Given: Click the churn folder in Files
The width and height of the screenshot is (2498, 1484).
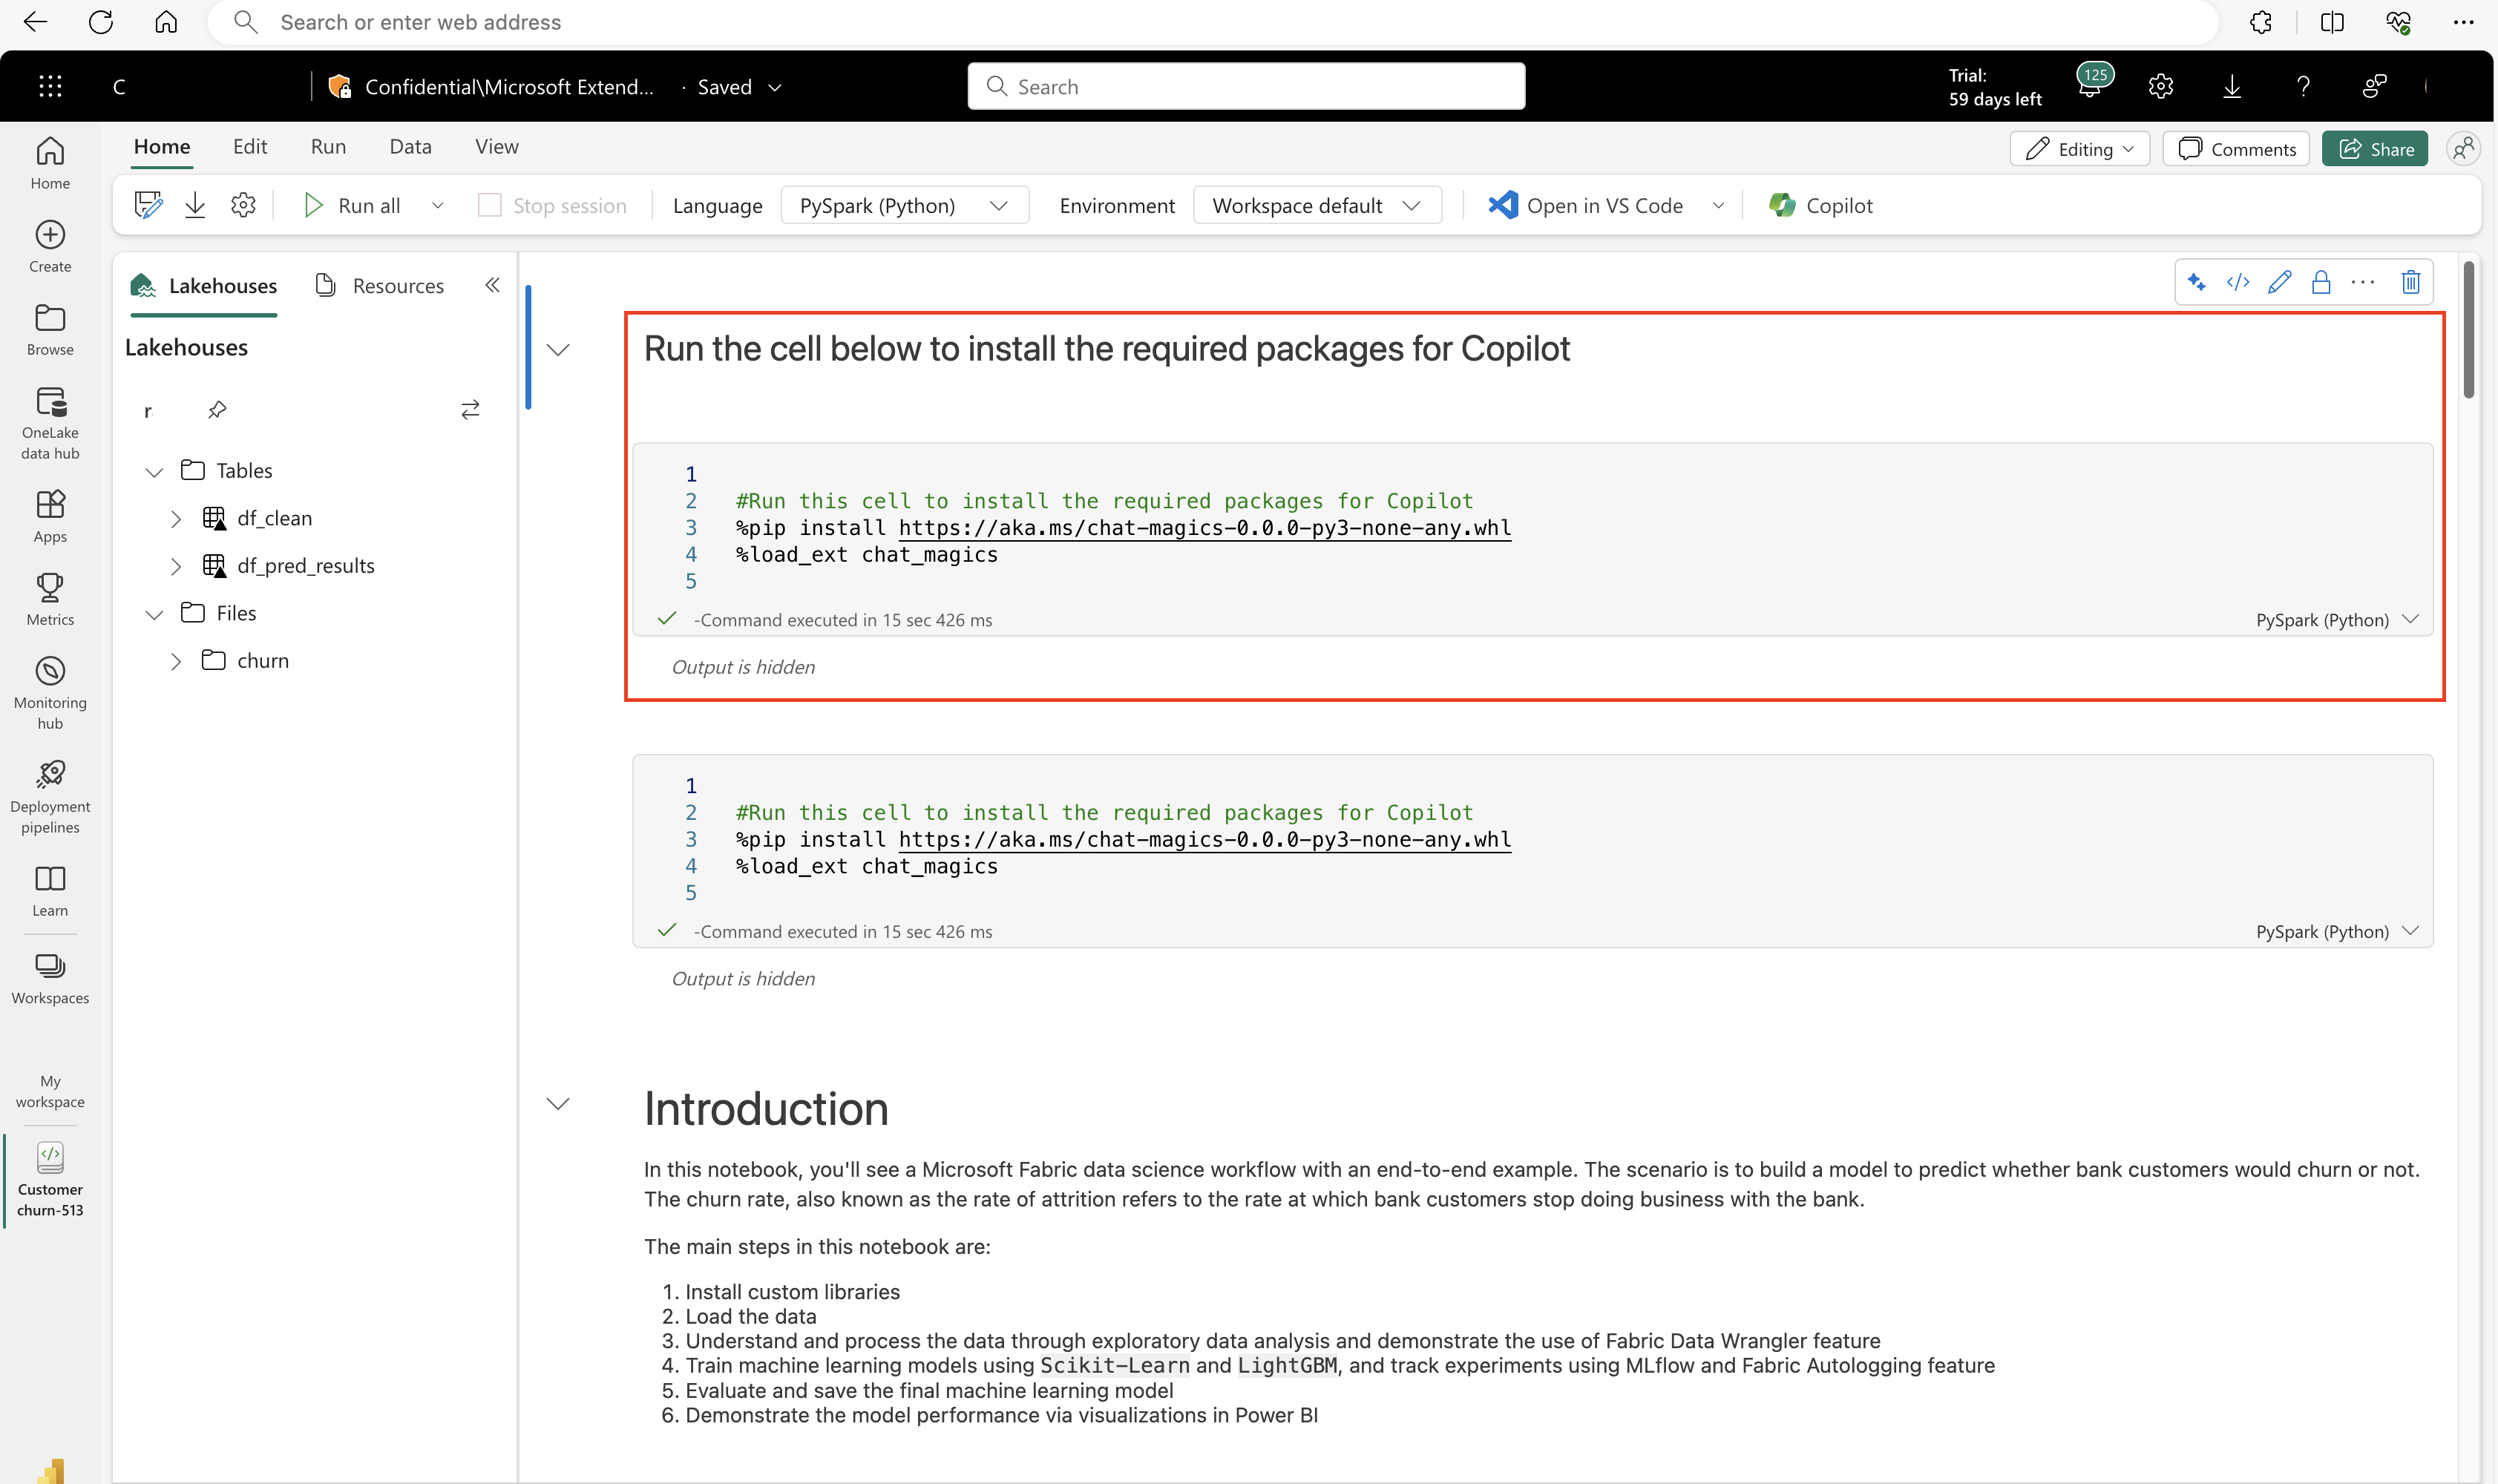Looking at the screenshot, I should click(263, 659).
